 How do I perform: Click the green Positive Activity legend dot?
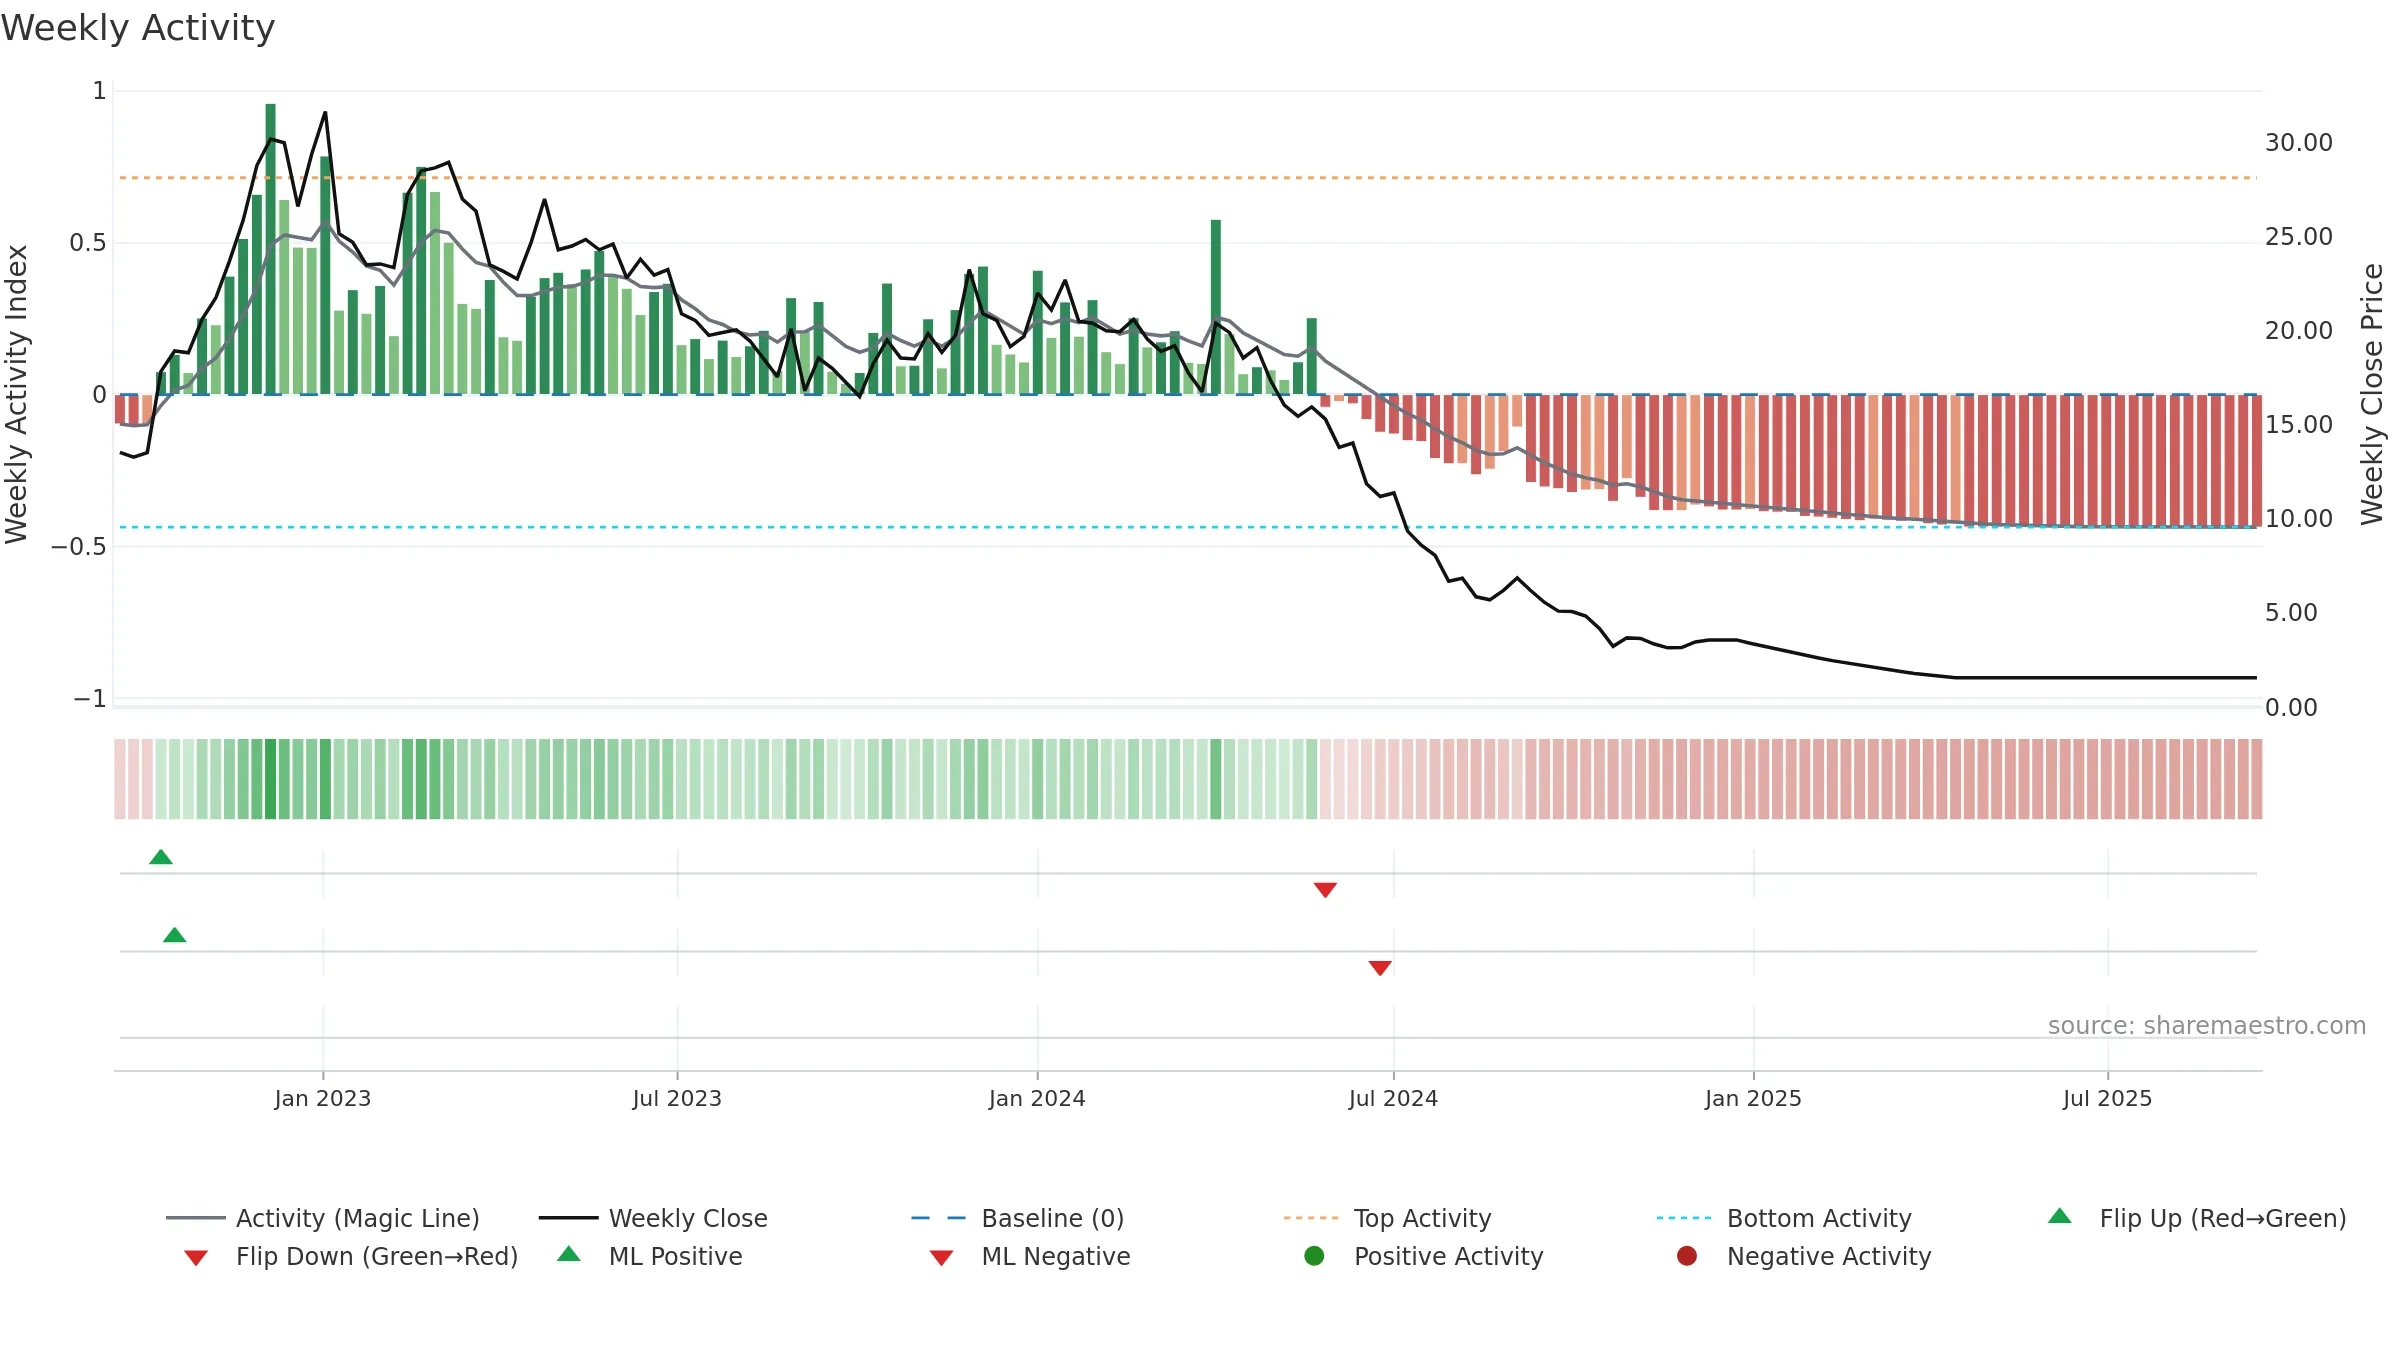pyautogui.click(x=1314, y=1255)
